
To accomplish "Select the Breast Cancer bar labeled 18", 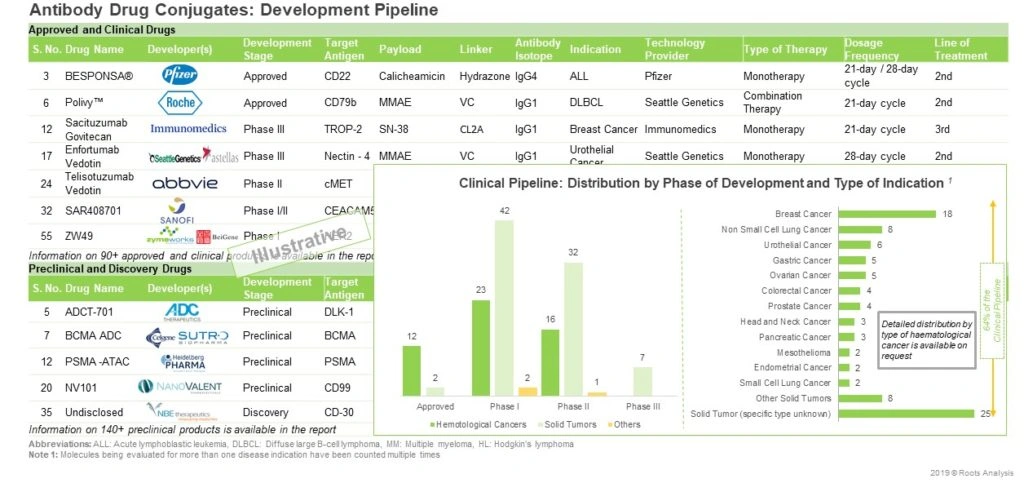I will (886, 214).
